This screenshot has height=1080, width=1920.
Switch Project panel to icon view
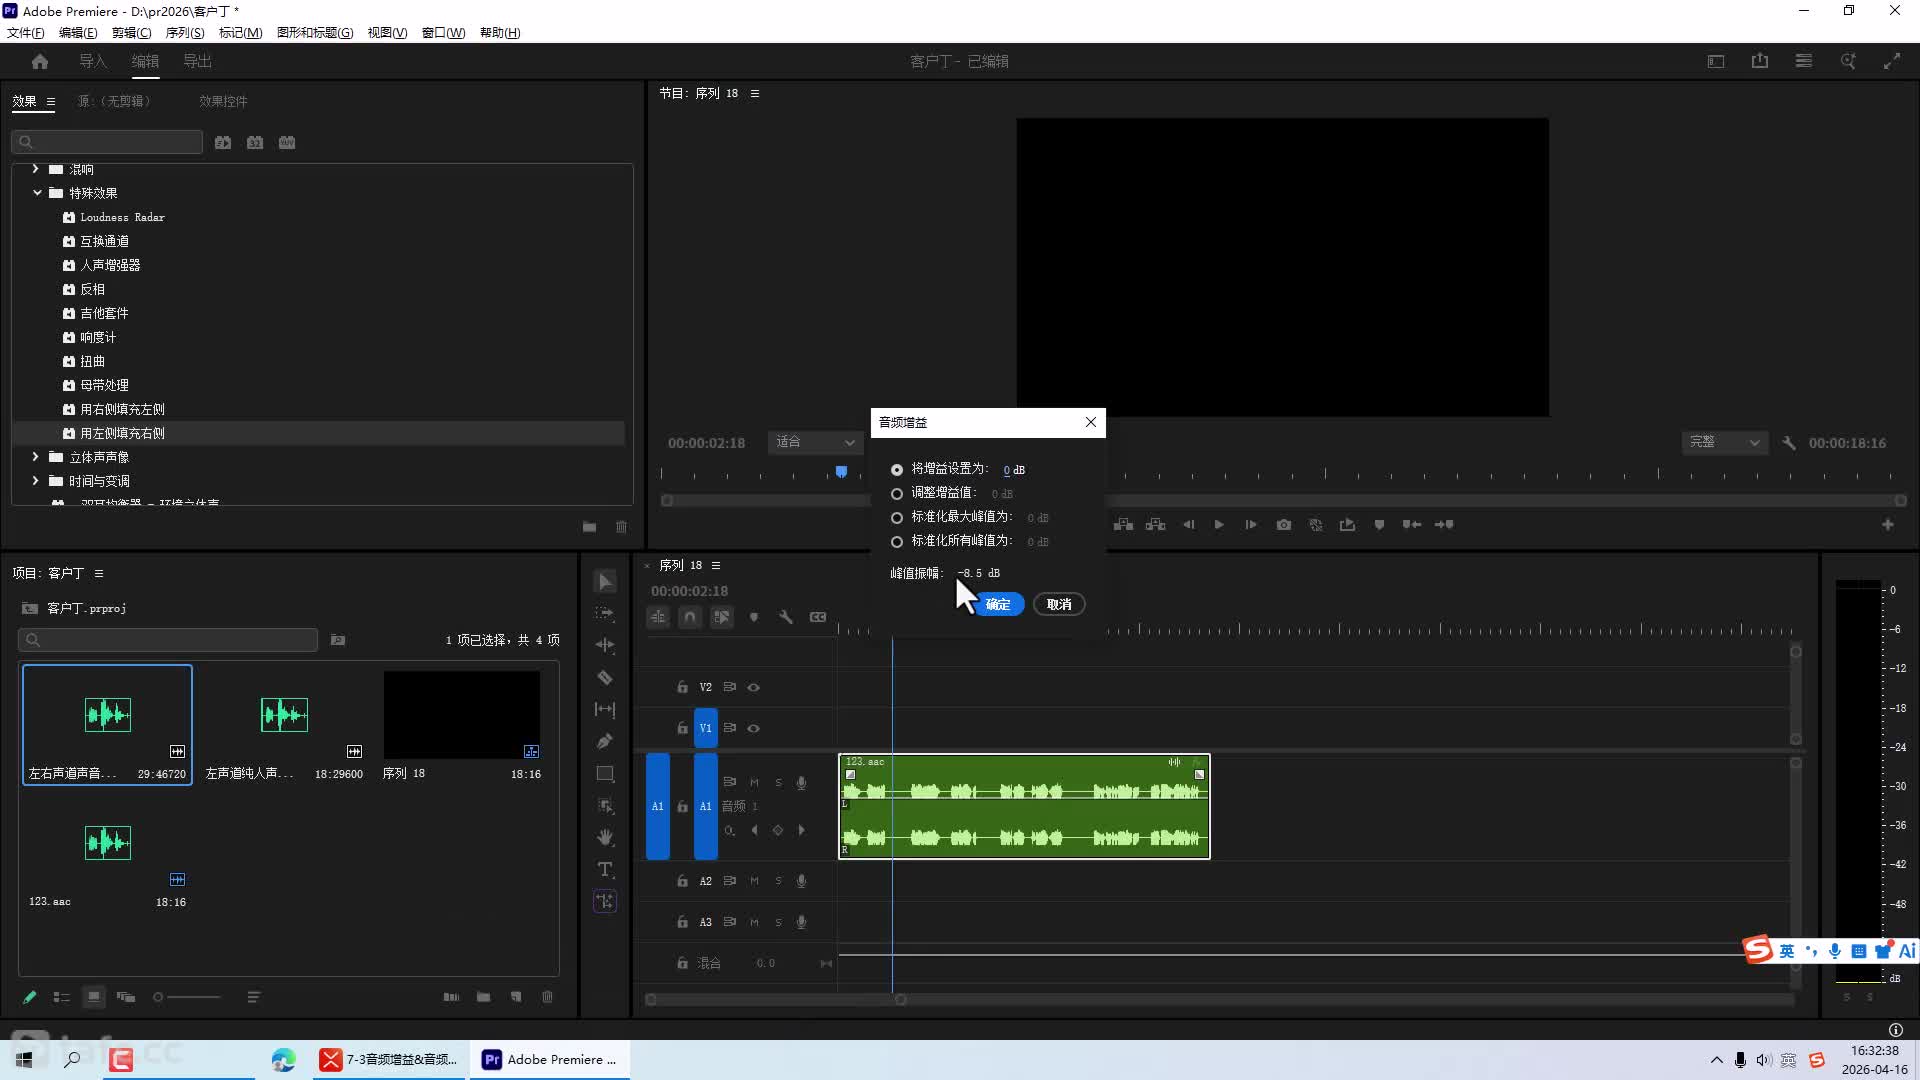(x=94, y=997)
